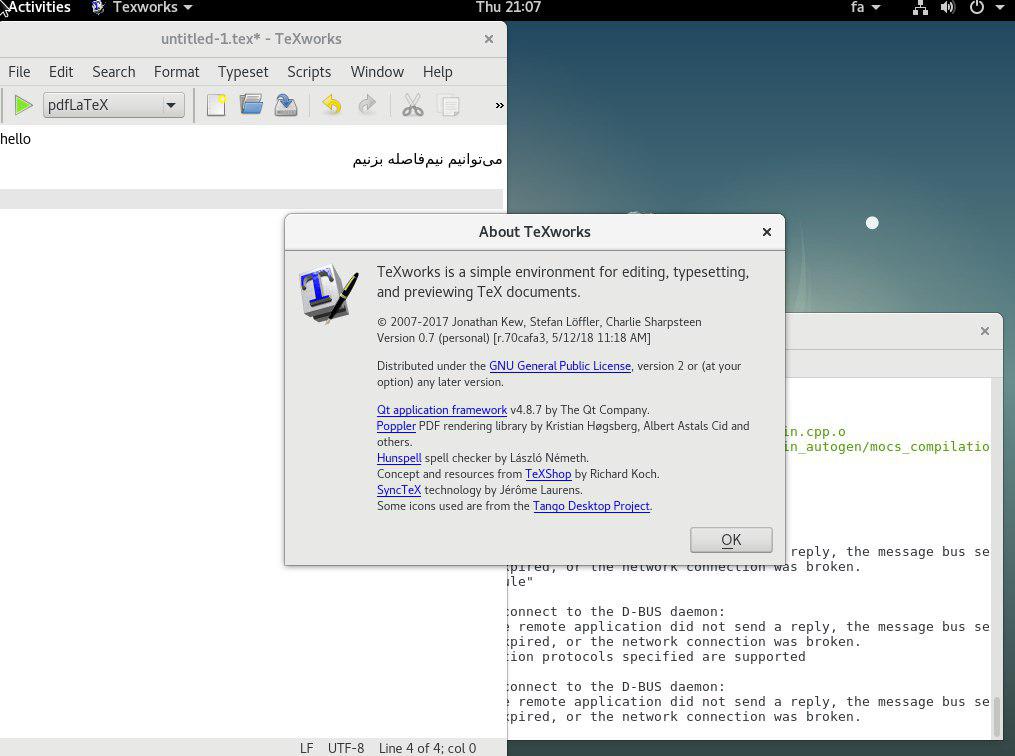Image resolution: width=1015 pixels, height=756 pixels.
Task: Open the fa keyboard layout selector
Action: (865, 8)
